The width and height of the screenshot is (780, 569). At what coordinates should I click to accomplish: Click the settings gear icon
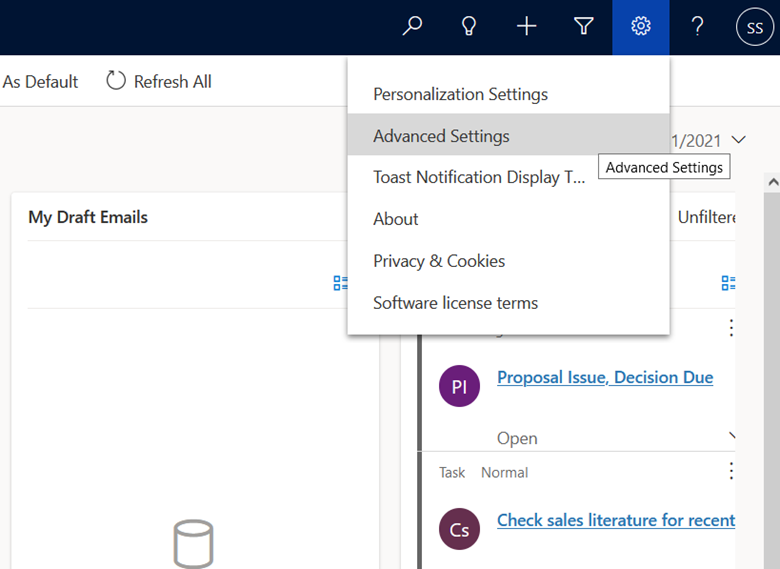point(641,27)
